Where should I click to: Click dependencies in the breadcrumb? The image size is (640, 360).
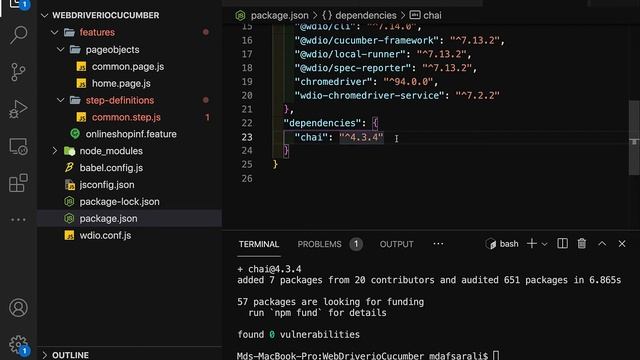pyautogui.click(x=366, y=16)
